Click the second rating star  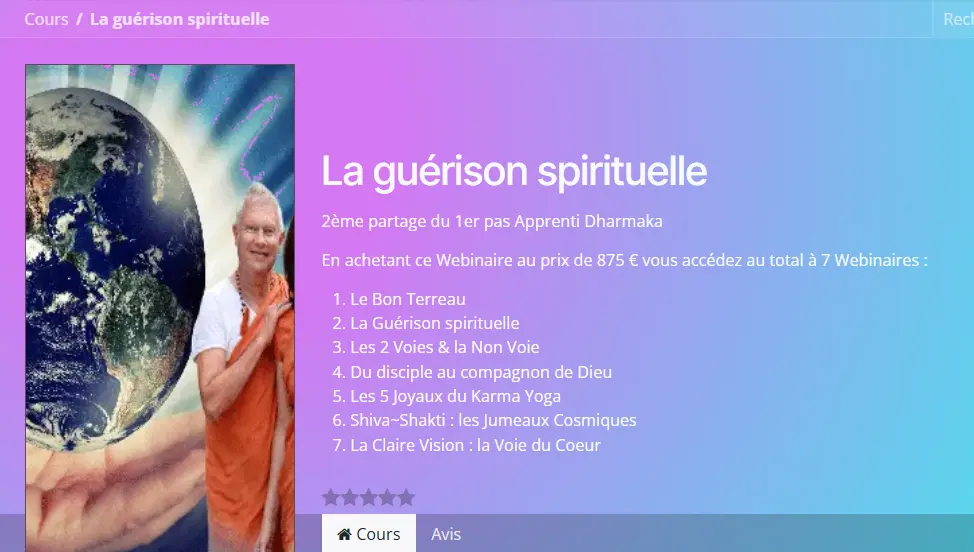point(350,497)
